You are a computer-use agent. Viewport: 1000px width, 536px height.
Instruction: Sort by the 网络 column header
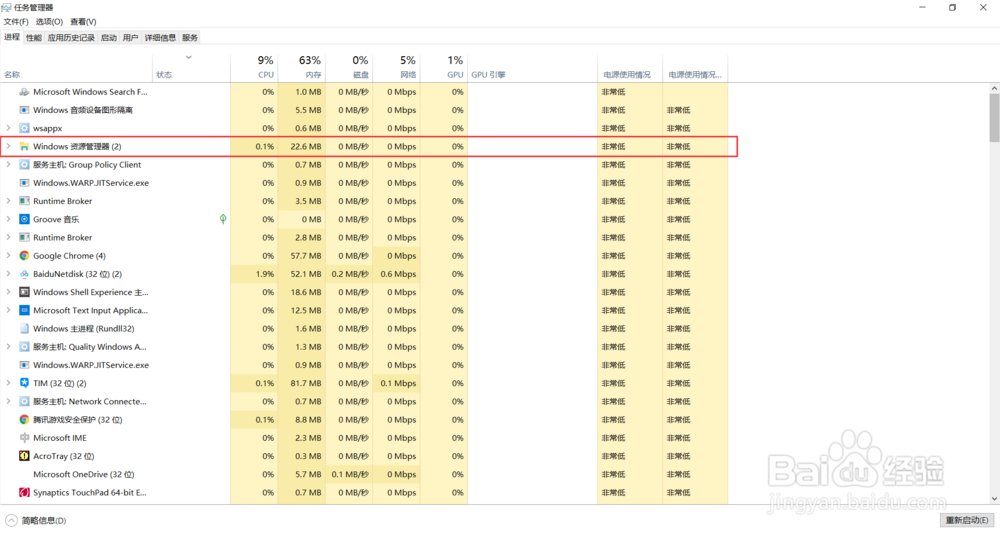tap(397, 66)
